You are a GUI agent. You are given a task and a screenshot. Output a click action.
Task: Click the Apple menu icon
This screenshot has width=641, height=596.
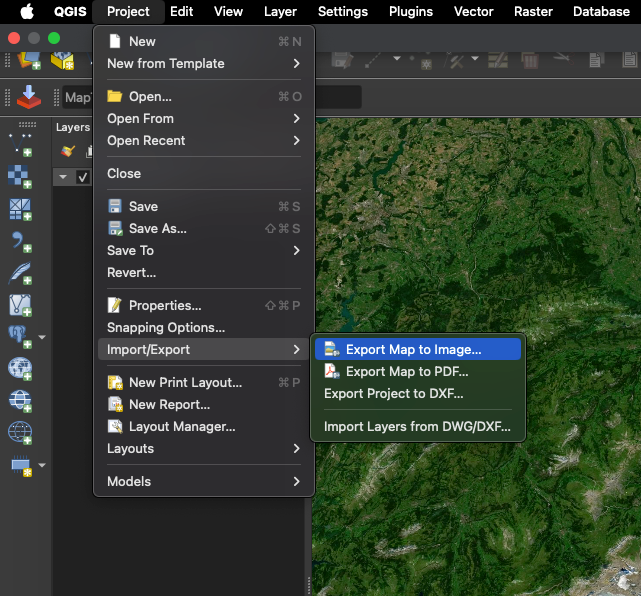pos(27,11)
